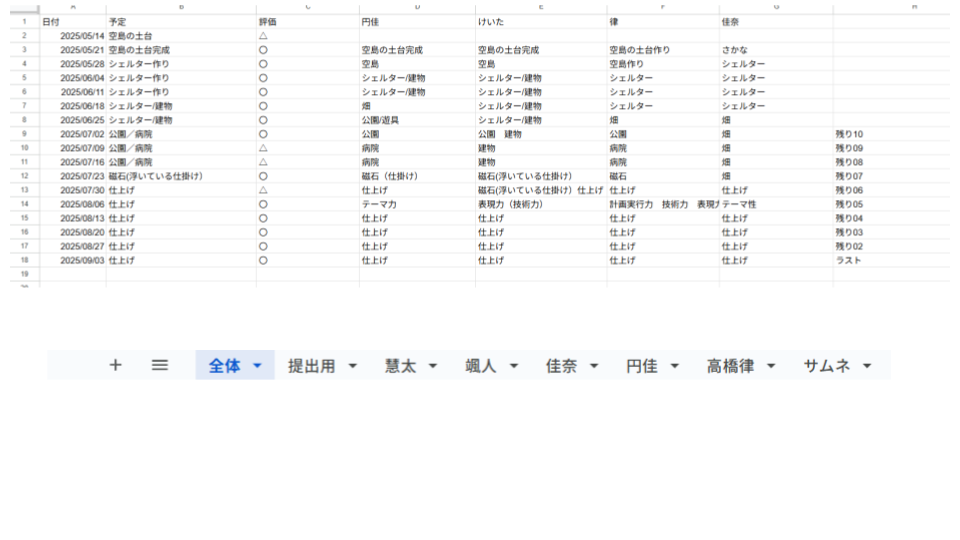Open the 佳奈 sheet tab

click(561, 366)
